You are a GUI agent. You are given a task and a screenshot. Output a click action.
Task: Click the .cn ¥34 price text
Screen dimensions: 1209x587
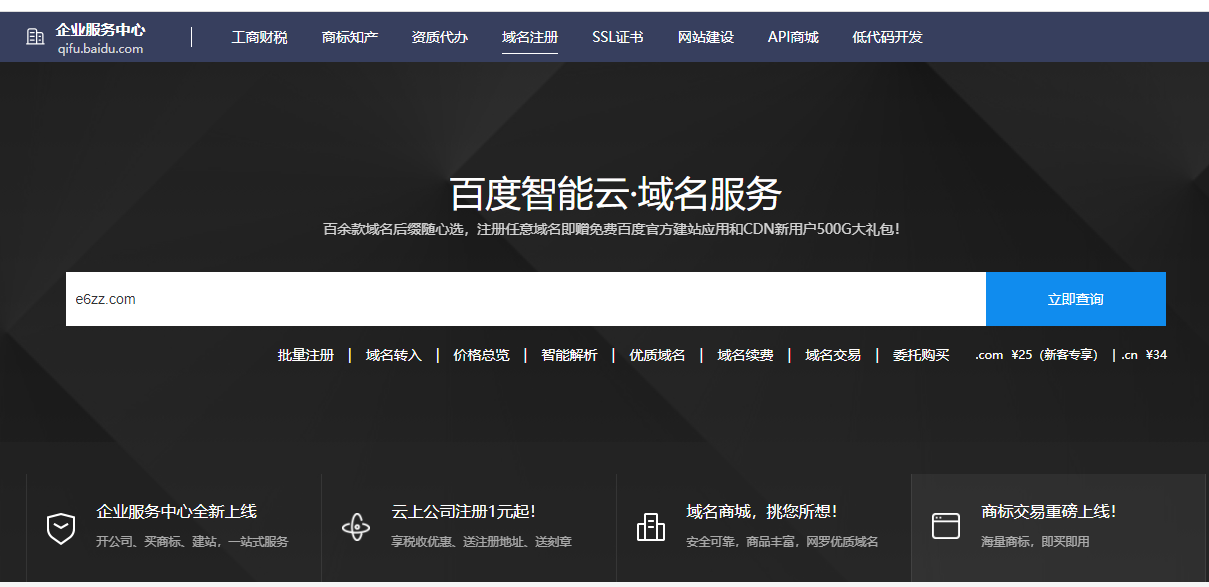click(1144, 355)
